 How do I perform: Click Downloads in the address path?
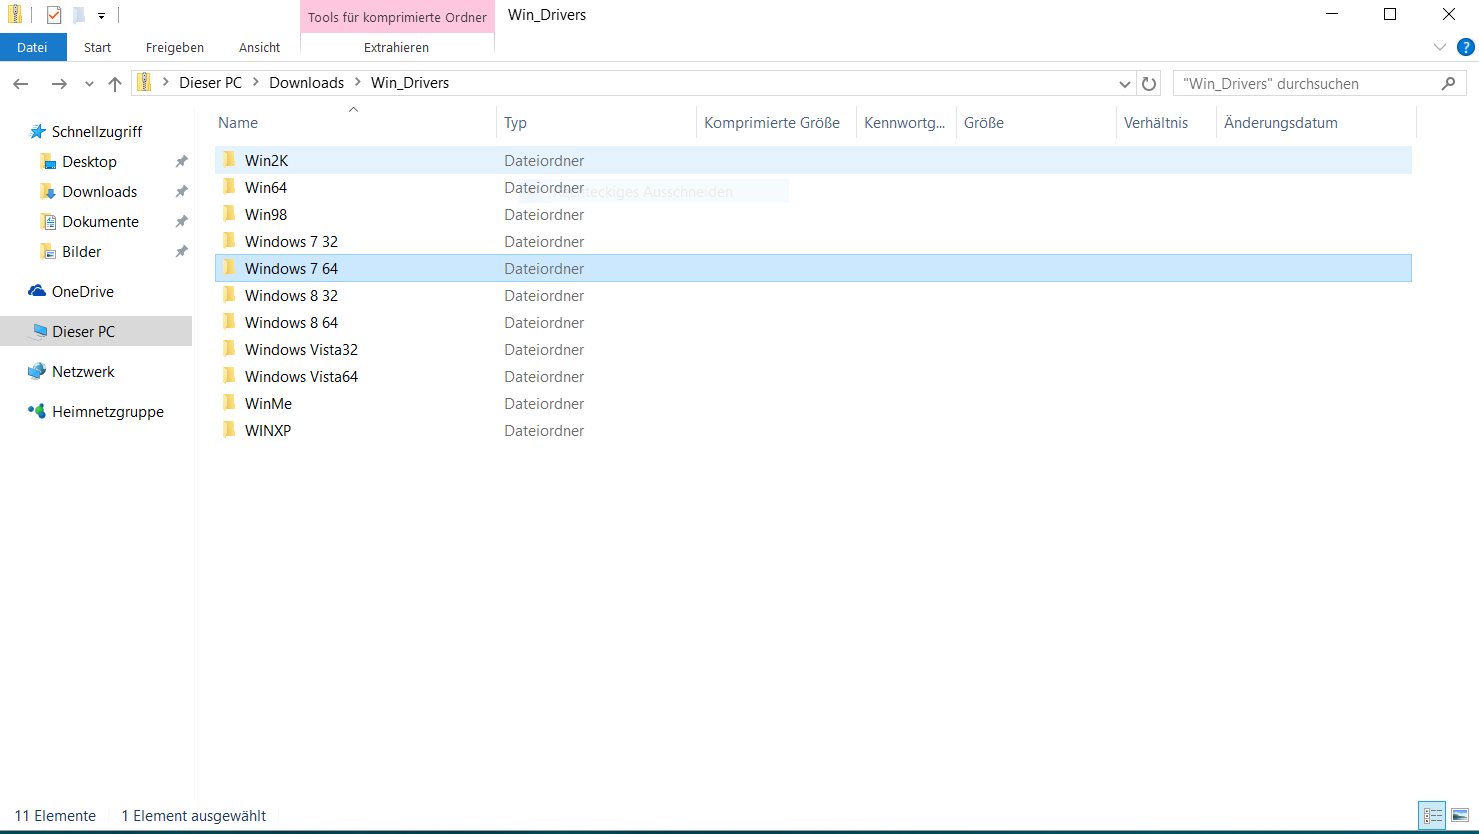click(306, 83)
